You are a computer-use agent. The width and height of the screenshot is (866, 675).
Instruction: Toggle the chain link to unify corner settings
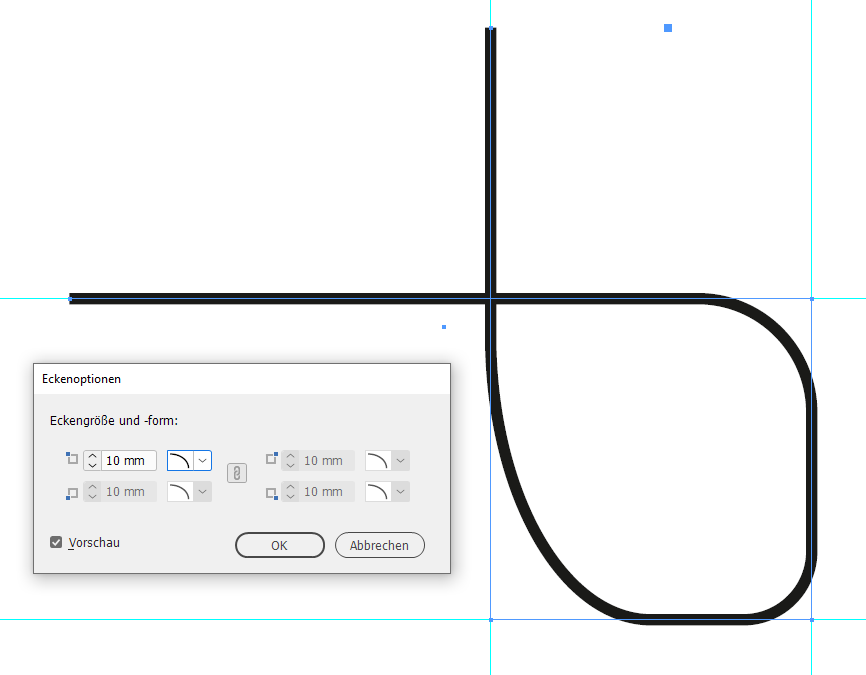237,474
